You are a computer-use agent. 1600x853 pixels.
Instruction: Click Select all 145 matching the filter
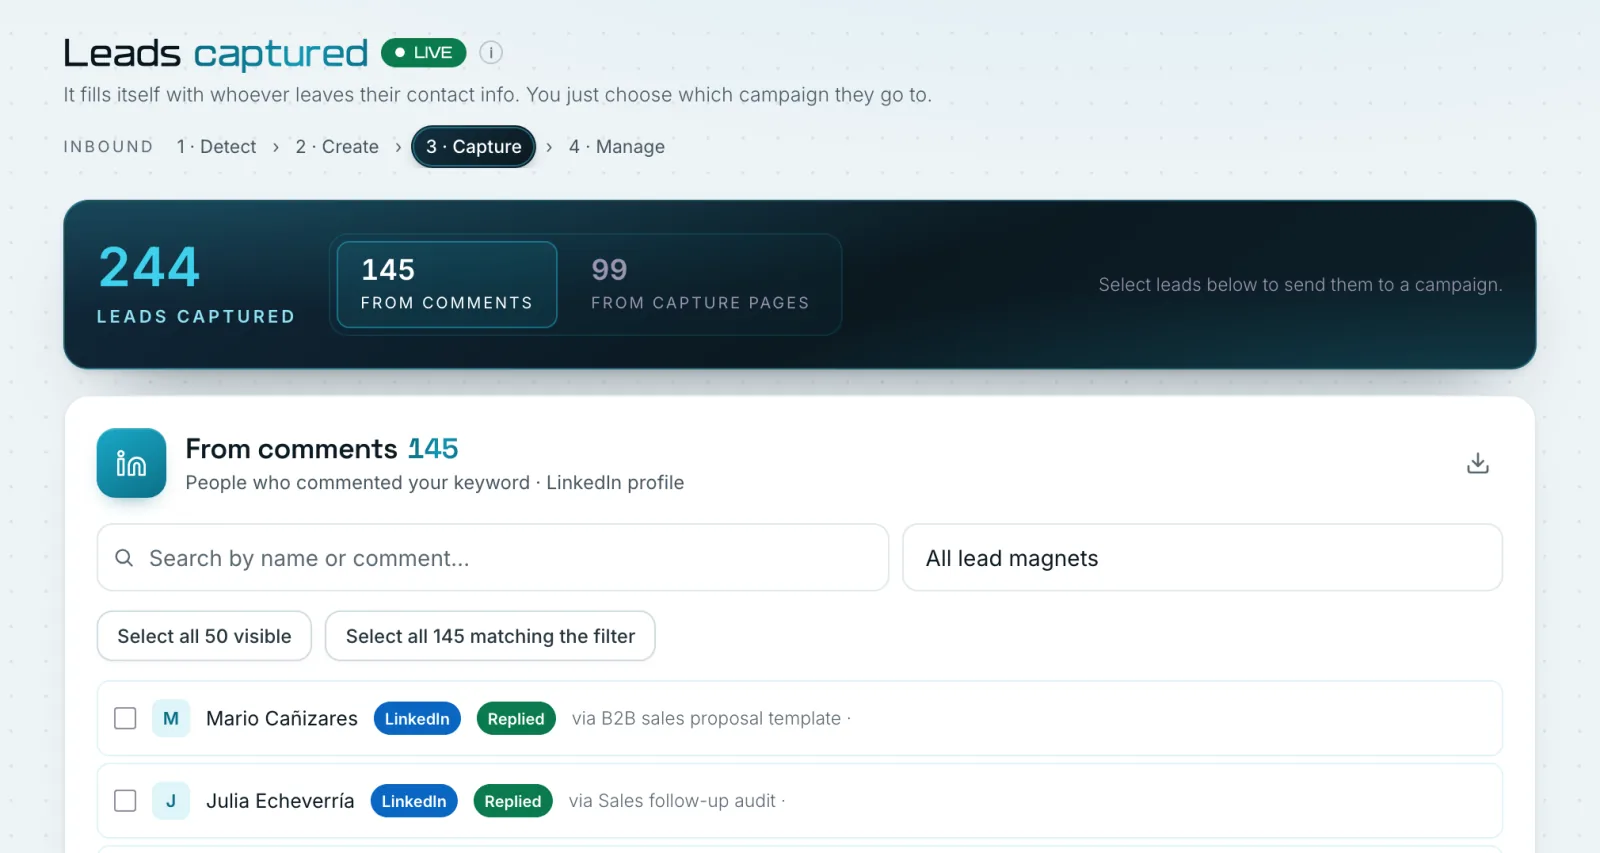pos(490,636)
